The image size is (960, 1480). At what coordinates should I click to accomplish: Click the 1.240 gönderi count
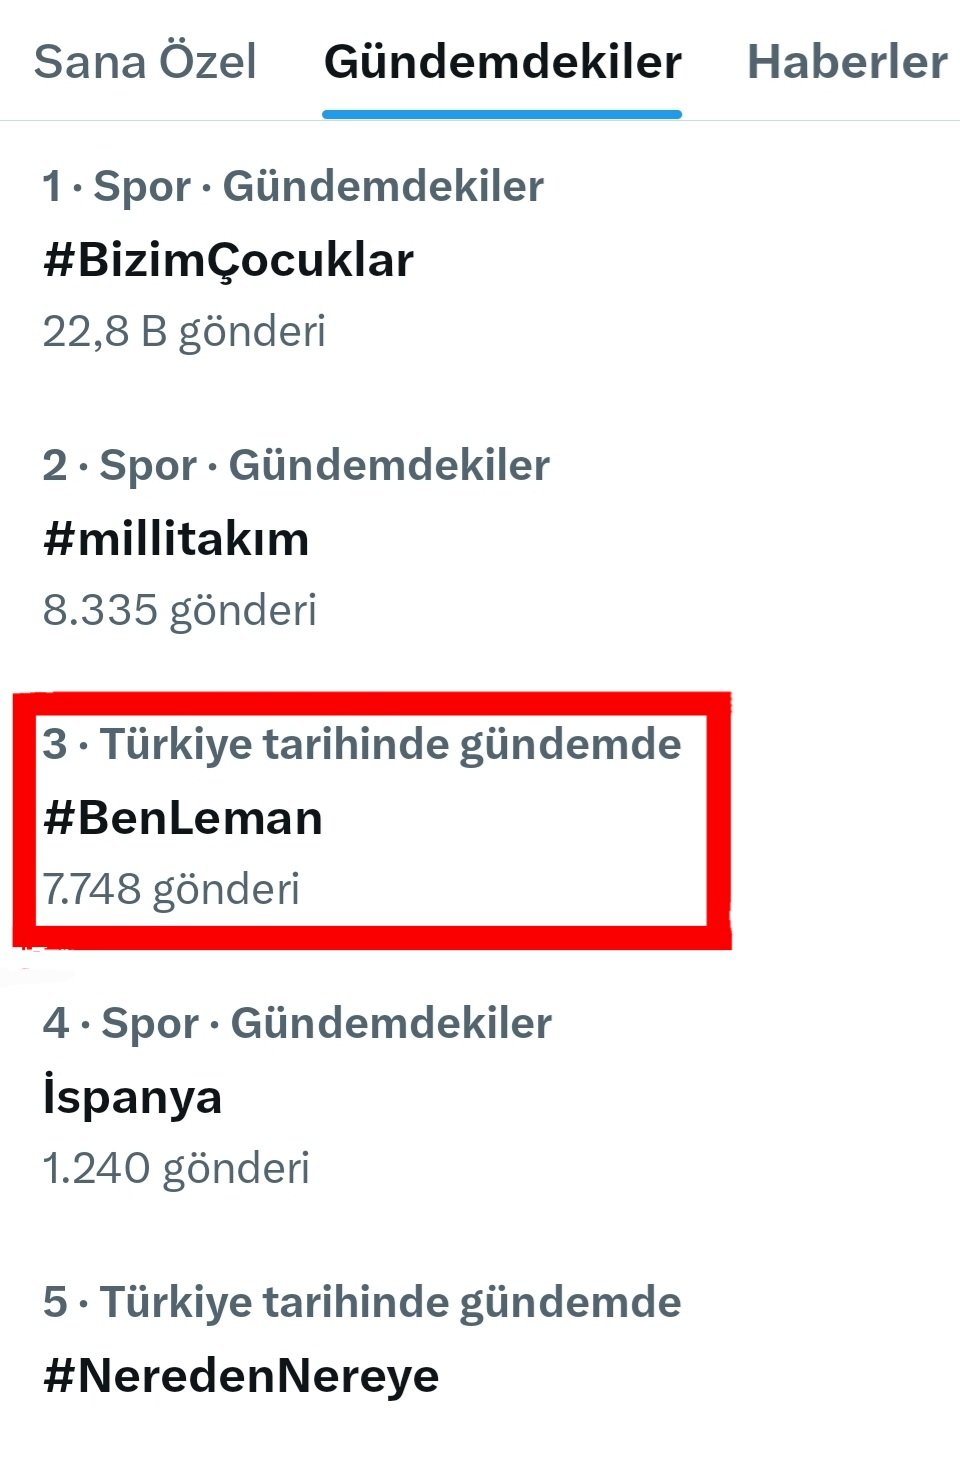pos(176,1168)
